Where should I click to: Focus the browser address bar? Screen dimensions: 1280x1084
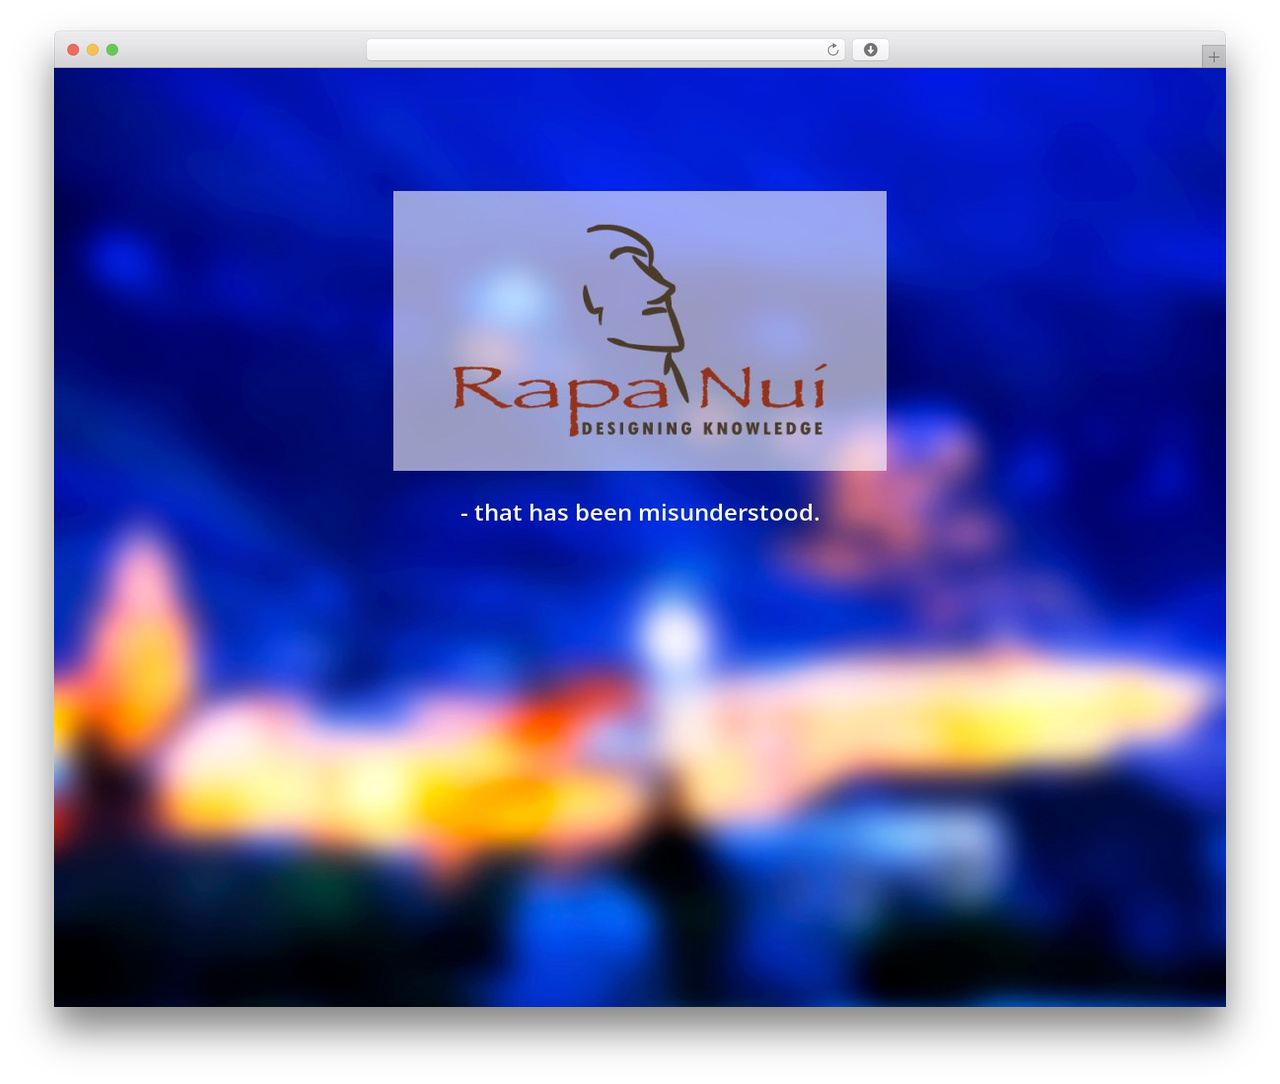pyautogui.click(x=605, y=50)
